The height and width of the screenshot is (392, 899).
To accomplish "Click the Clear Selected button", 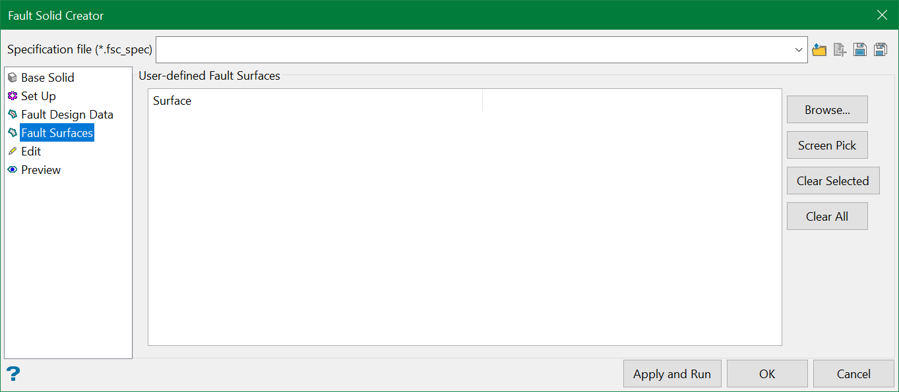I will tap(832, 181).
